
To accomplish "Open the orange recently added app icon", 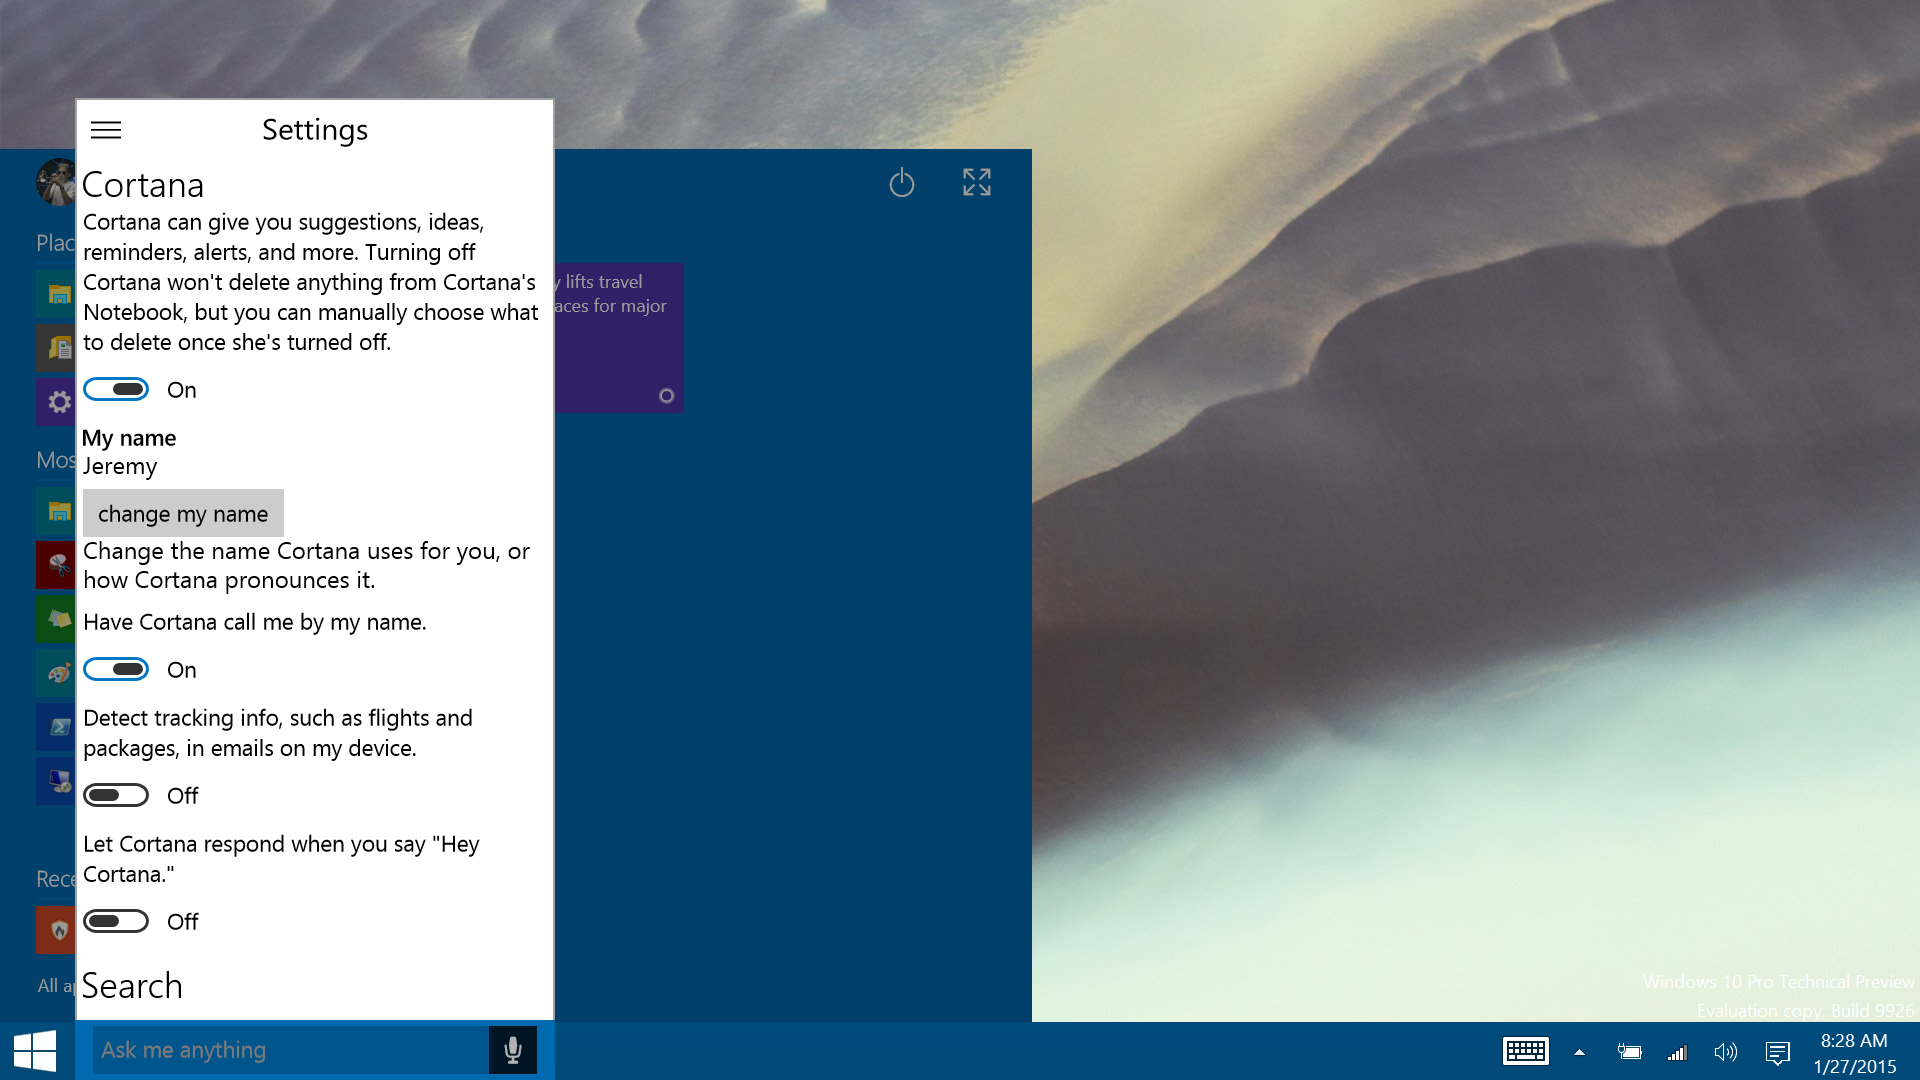I will point(57,930).
